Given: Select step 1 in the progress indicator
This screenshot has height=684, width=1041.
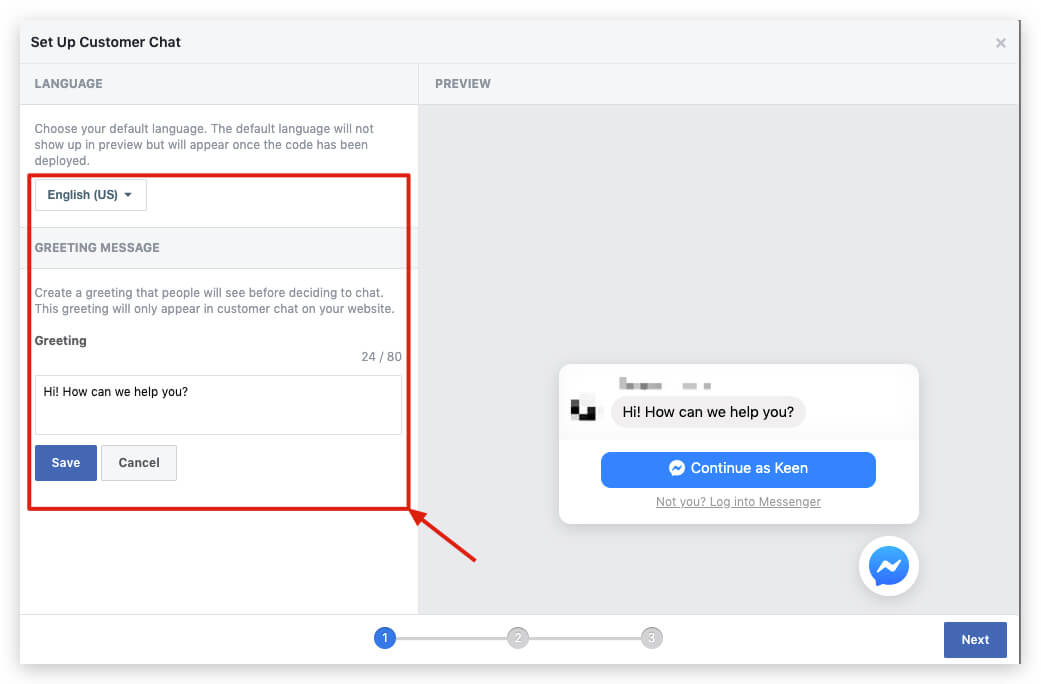Looking at the screenshot, I should [385, 638].
